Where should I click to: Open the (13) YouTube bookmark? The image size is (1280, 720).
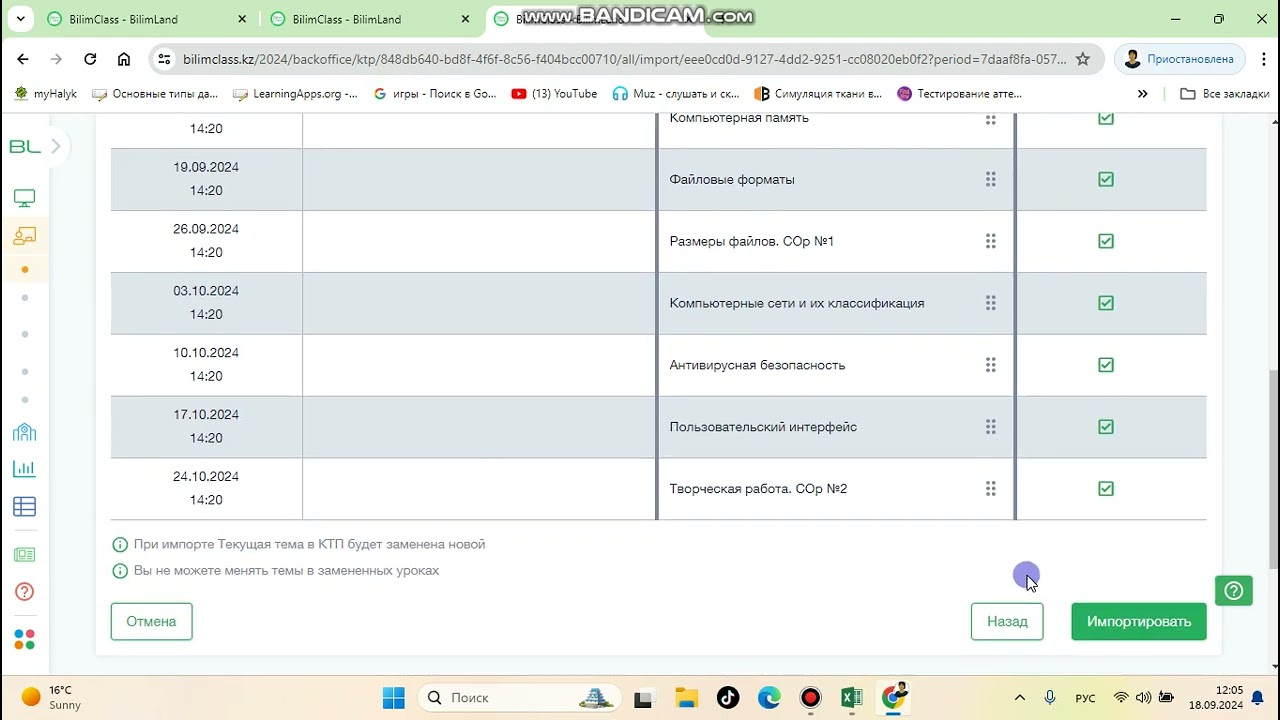(554, 94)
